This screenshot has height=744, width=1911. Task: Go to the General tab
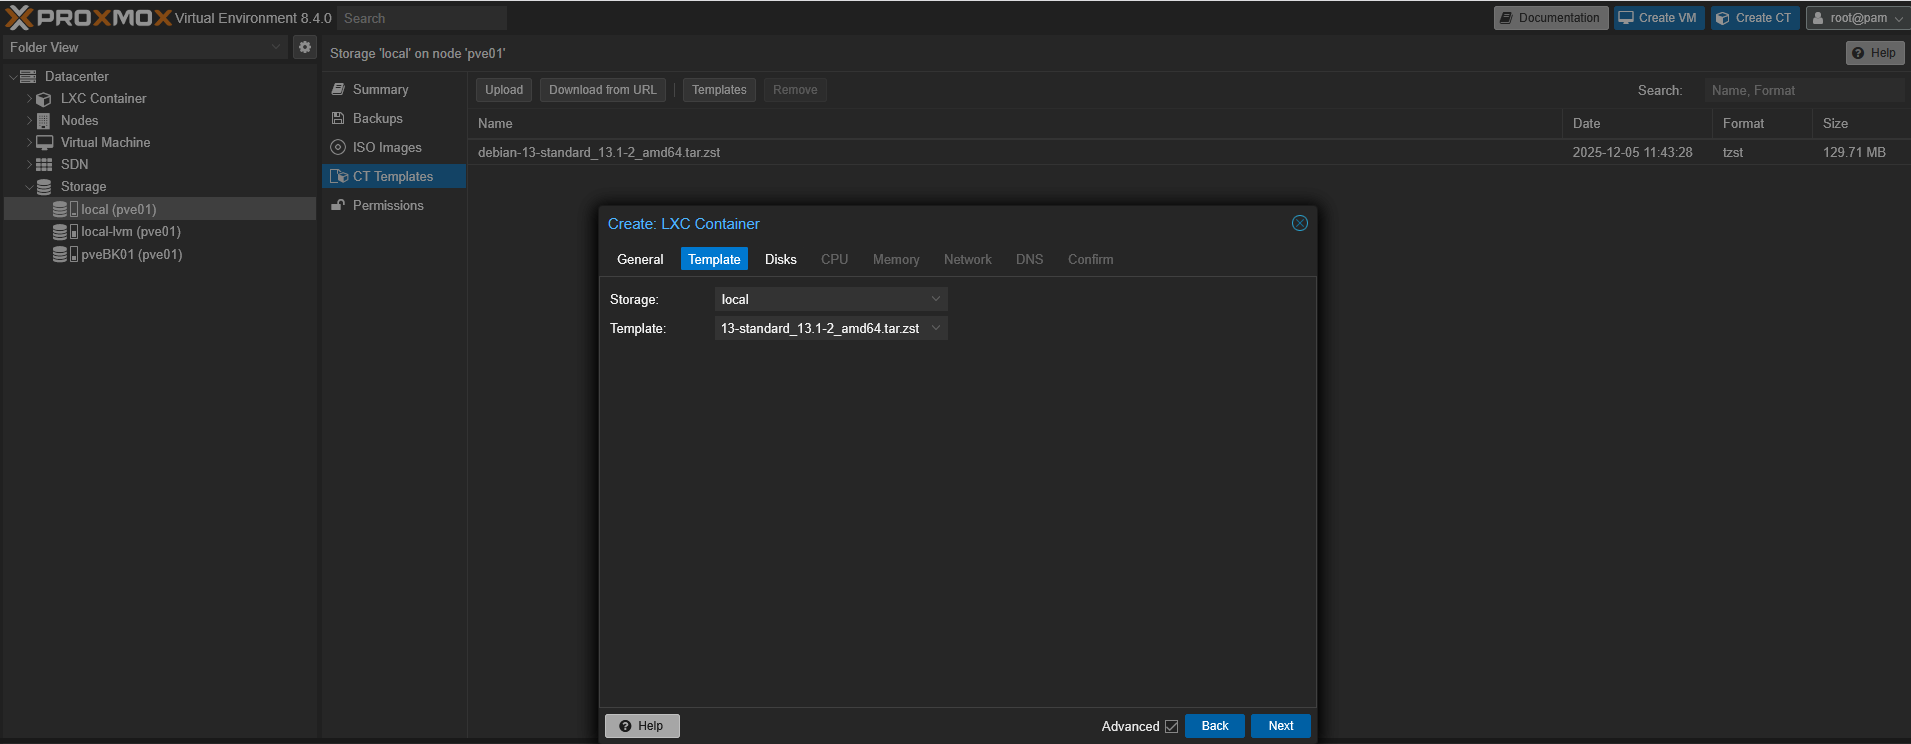640,259
